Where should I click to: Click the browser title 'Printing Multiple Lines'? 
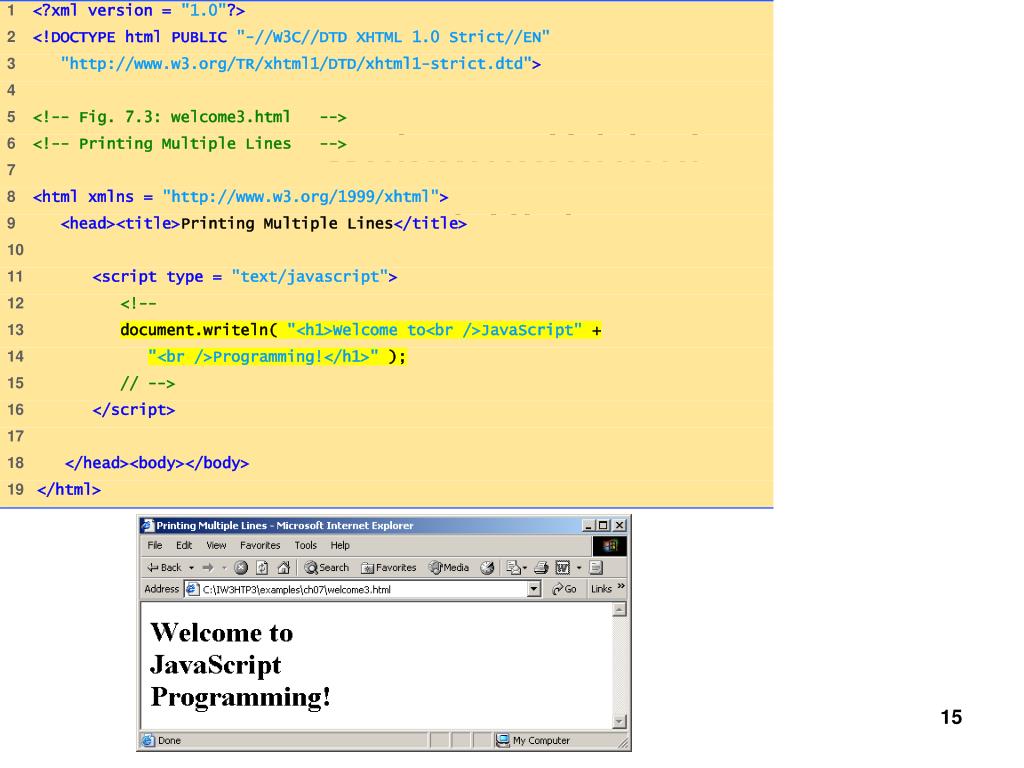[212, 526]
